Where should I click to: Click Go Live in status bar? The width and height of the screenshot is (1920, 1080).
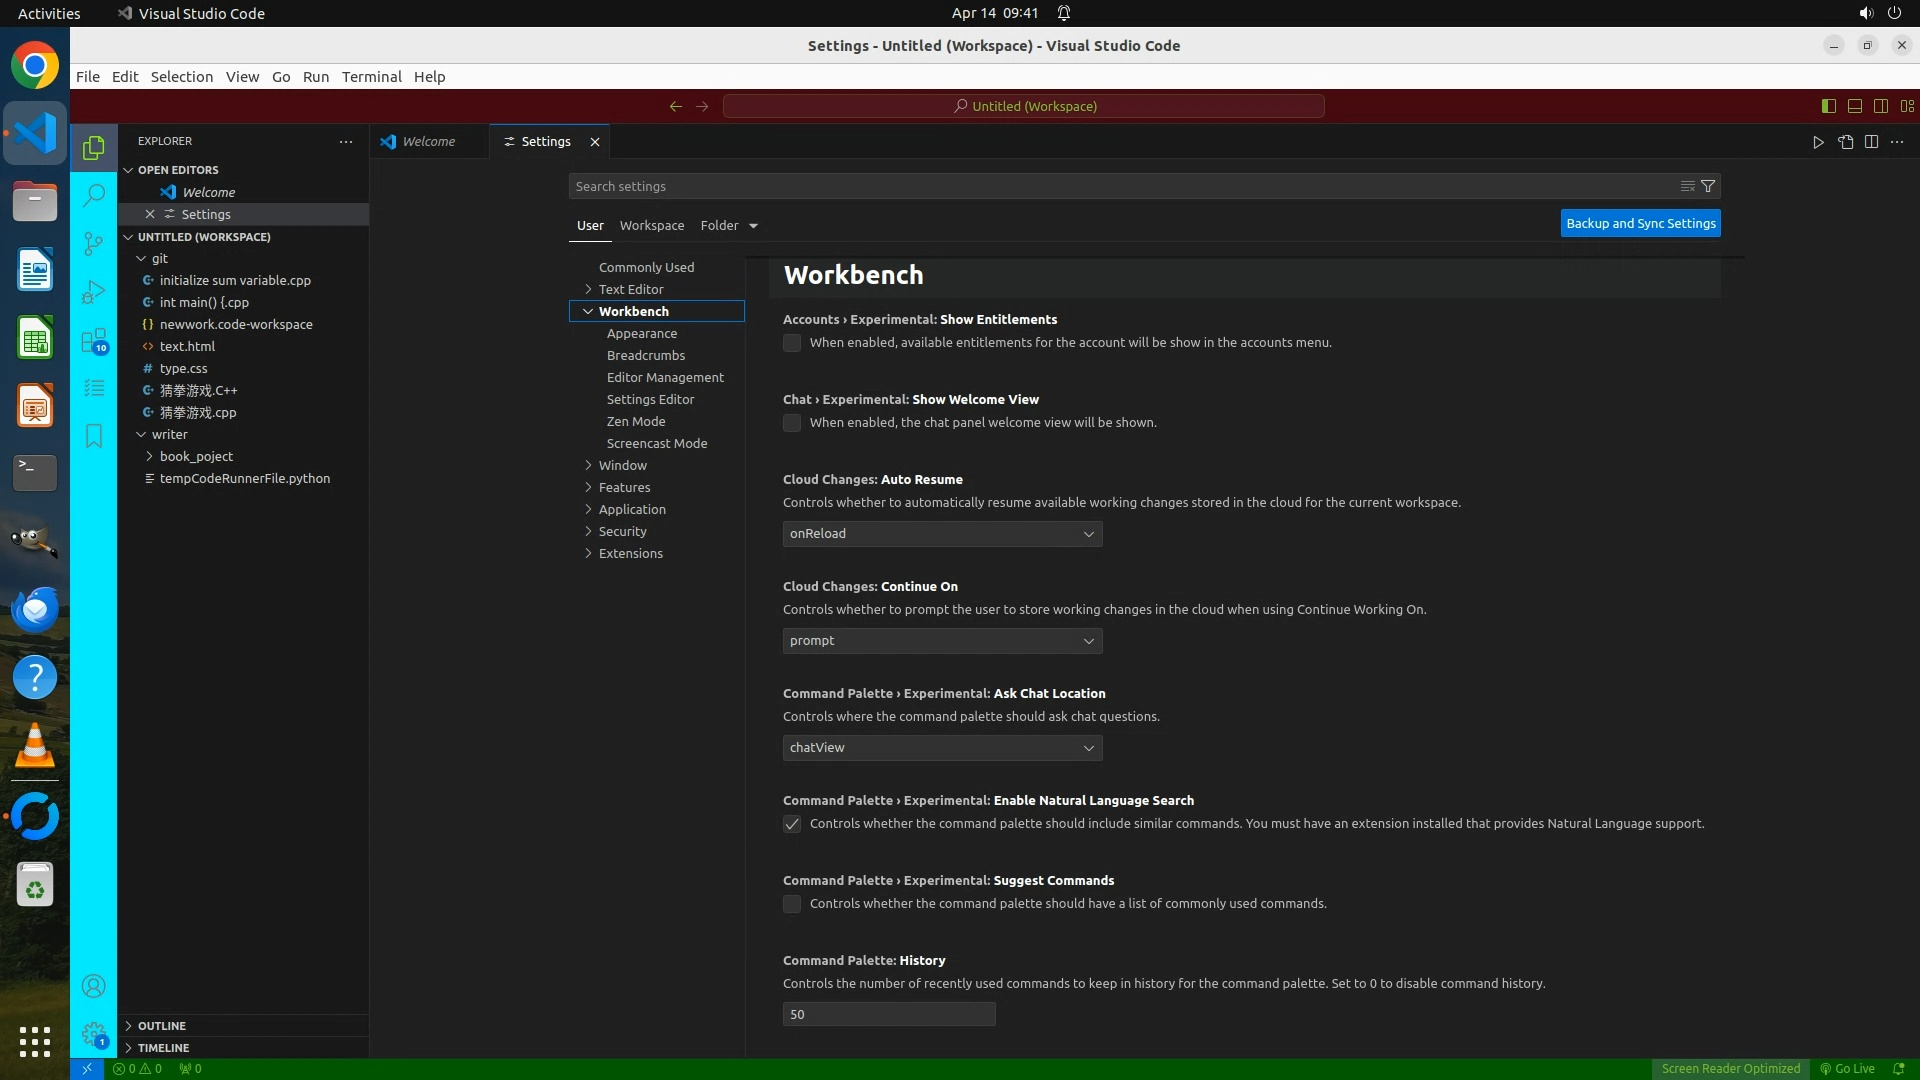[1847, 1068]
